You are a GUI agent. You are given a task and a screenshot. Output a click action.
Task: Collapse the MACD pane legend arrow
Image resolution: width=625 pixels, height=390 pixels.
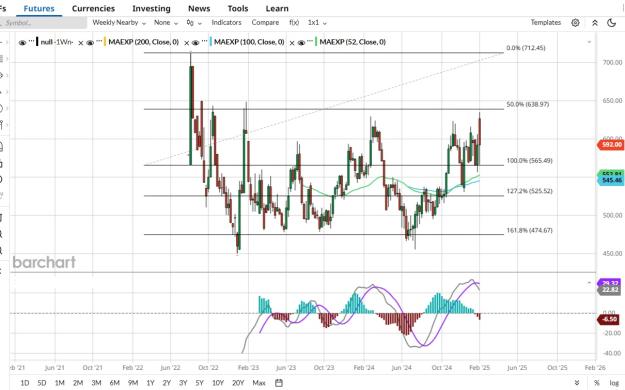pyautogui.click(x=589, y=283)
